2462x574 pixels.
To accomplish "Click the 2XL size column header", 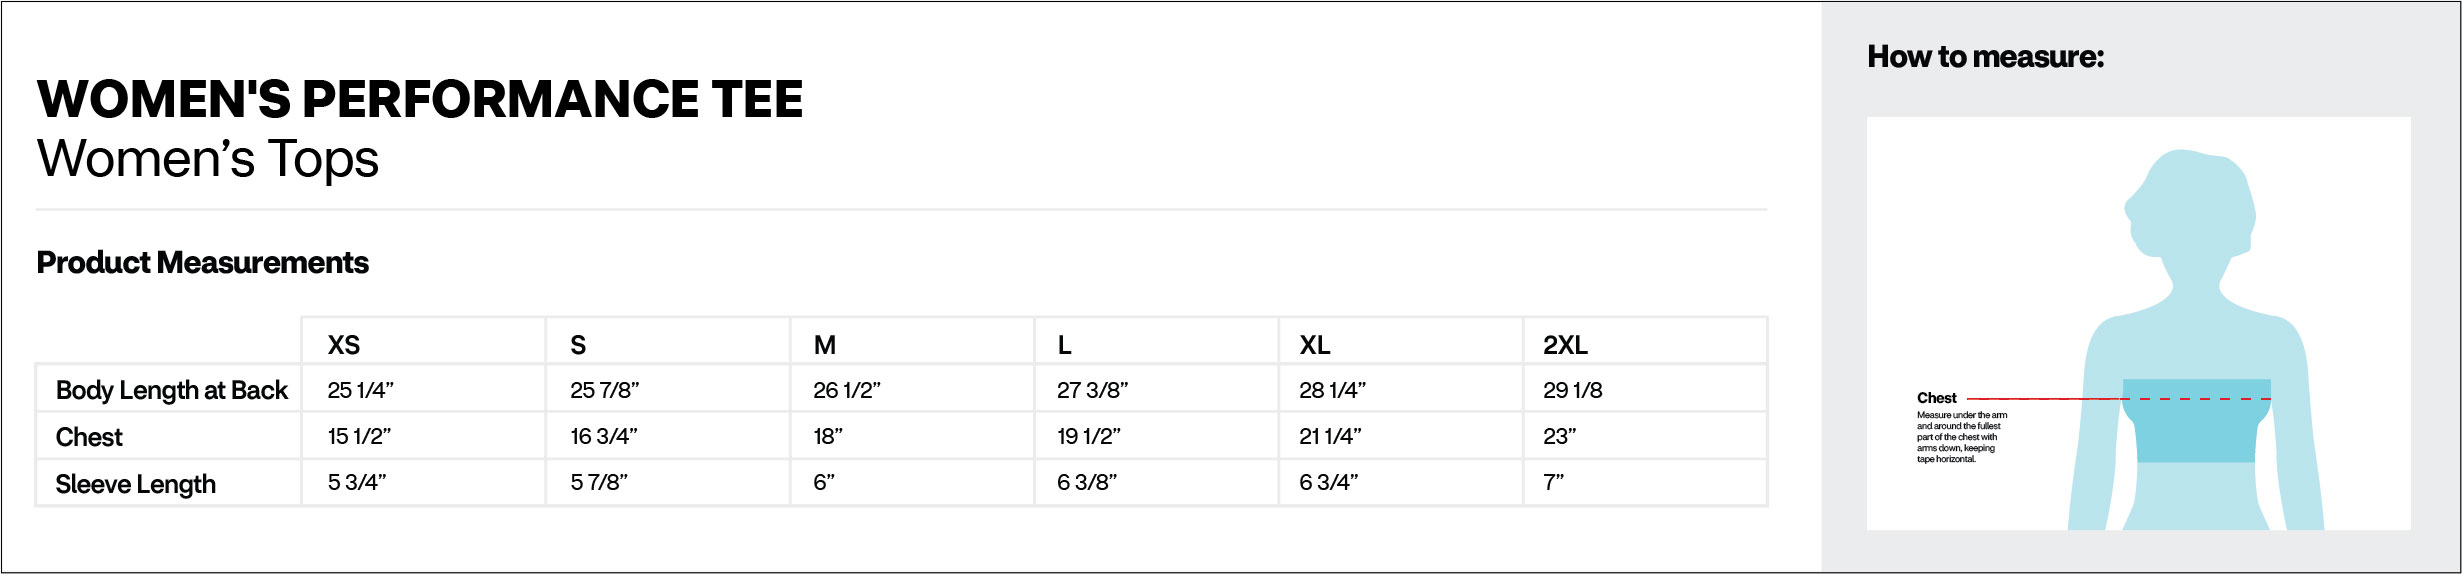I will pyautogui.click(x=1565, y=345).
